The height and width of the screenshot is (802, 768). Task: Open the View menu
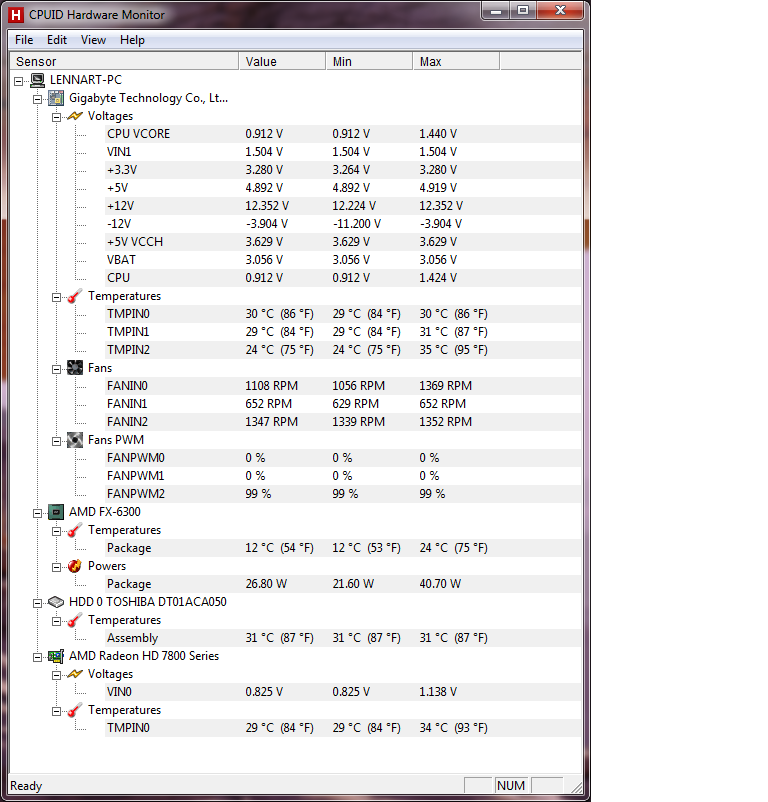pyautogui.click(x=93, y=40)
